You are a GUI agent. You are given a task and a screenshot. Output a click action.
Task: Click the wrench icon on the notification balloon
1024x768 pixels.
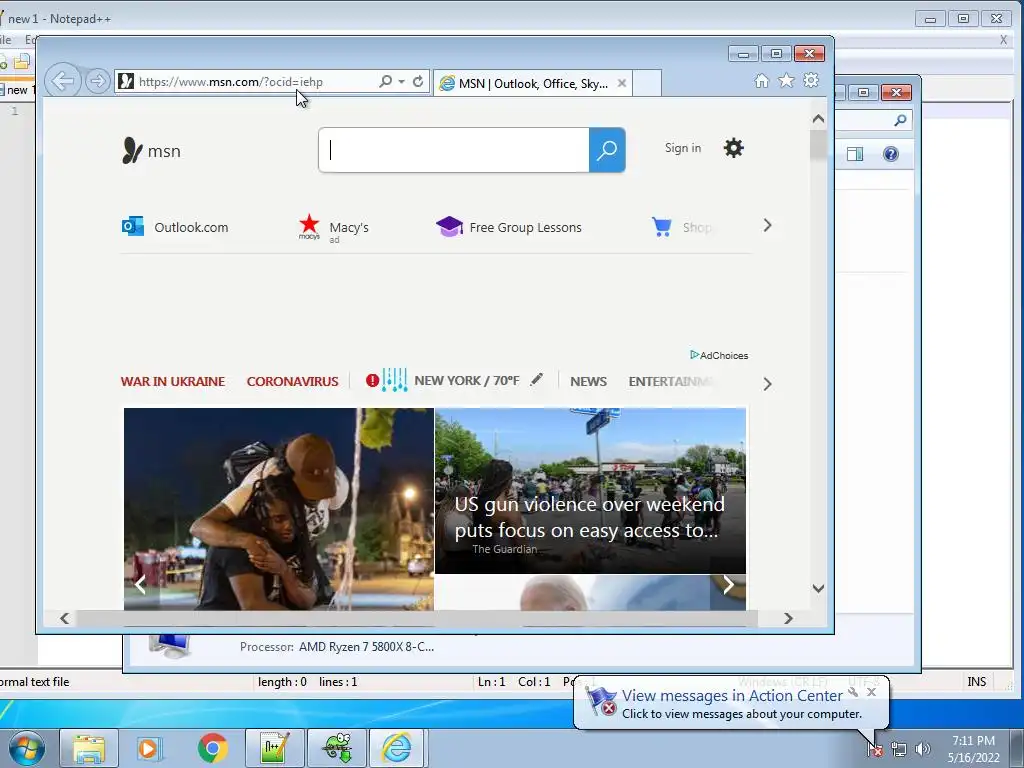tap(853, 692)
